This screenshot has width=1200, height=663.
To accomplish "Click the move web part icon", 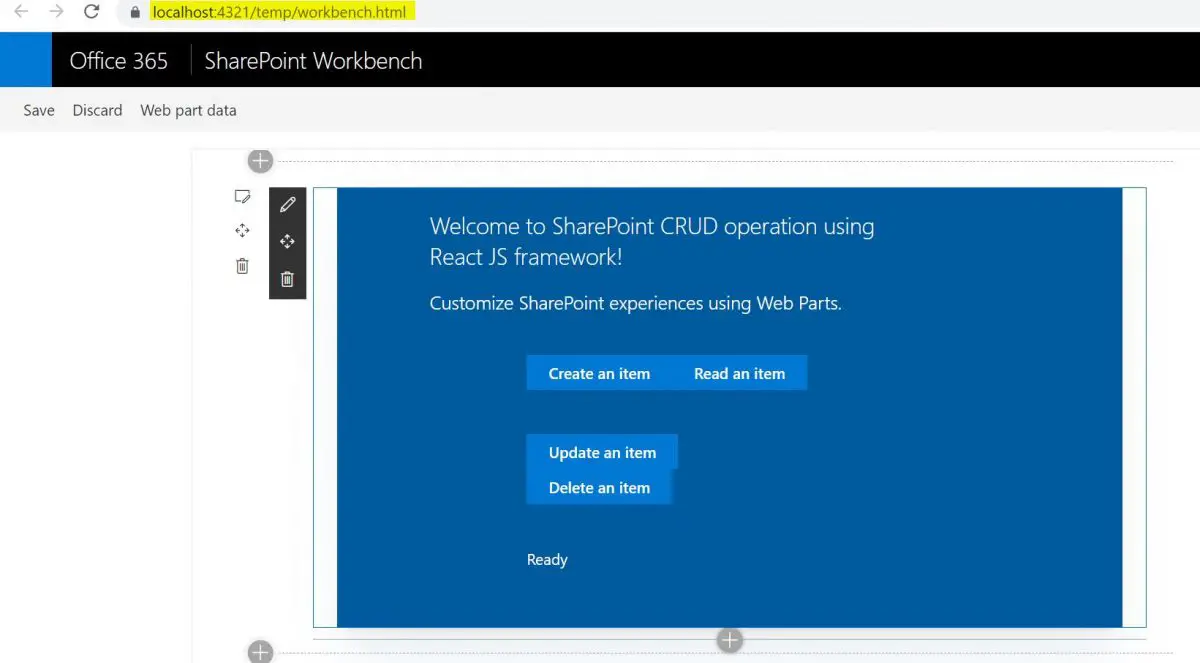I will click(x=287, y=241).
